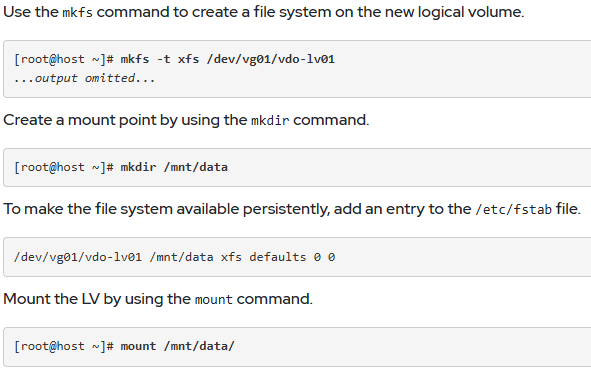Viewport: 591px width, 373px height.
Task: Click the sentence 'Create a mount point'
Action: coord(186,120)
